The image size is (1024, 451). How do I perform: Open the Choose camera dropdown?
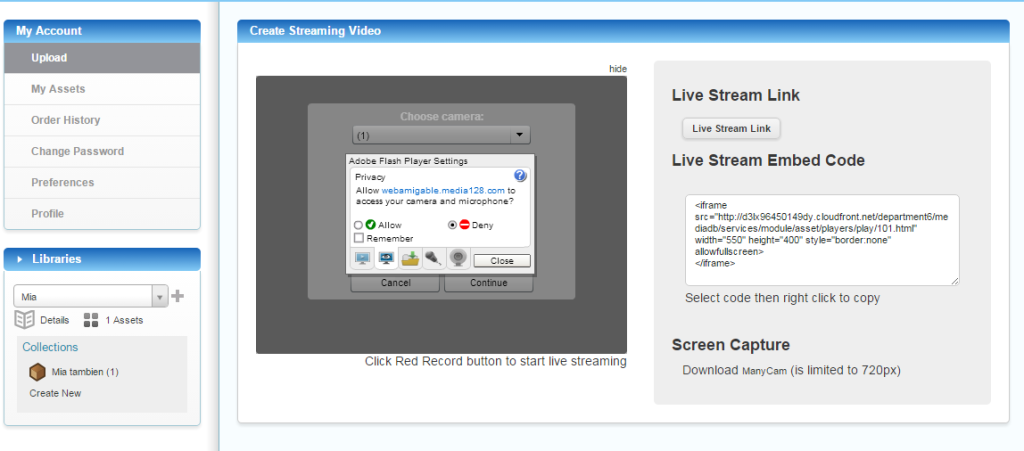pos(441,135)
